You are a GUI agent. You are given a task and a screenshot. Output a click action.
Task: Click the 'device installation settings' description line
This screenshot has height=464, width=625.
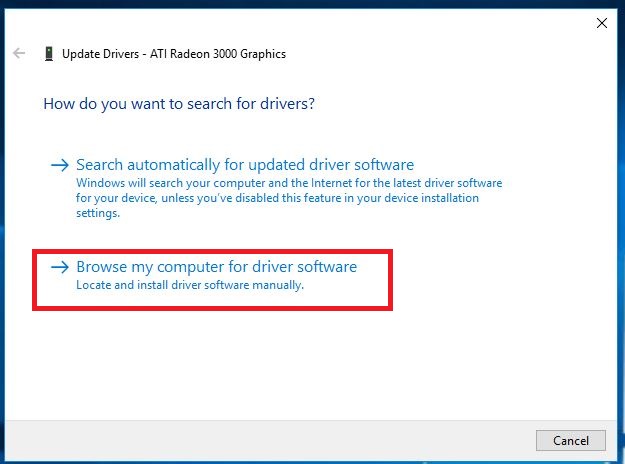98,213
